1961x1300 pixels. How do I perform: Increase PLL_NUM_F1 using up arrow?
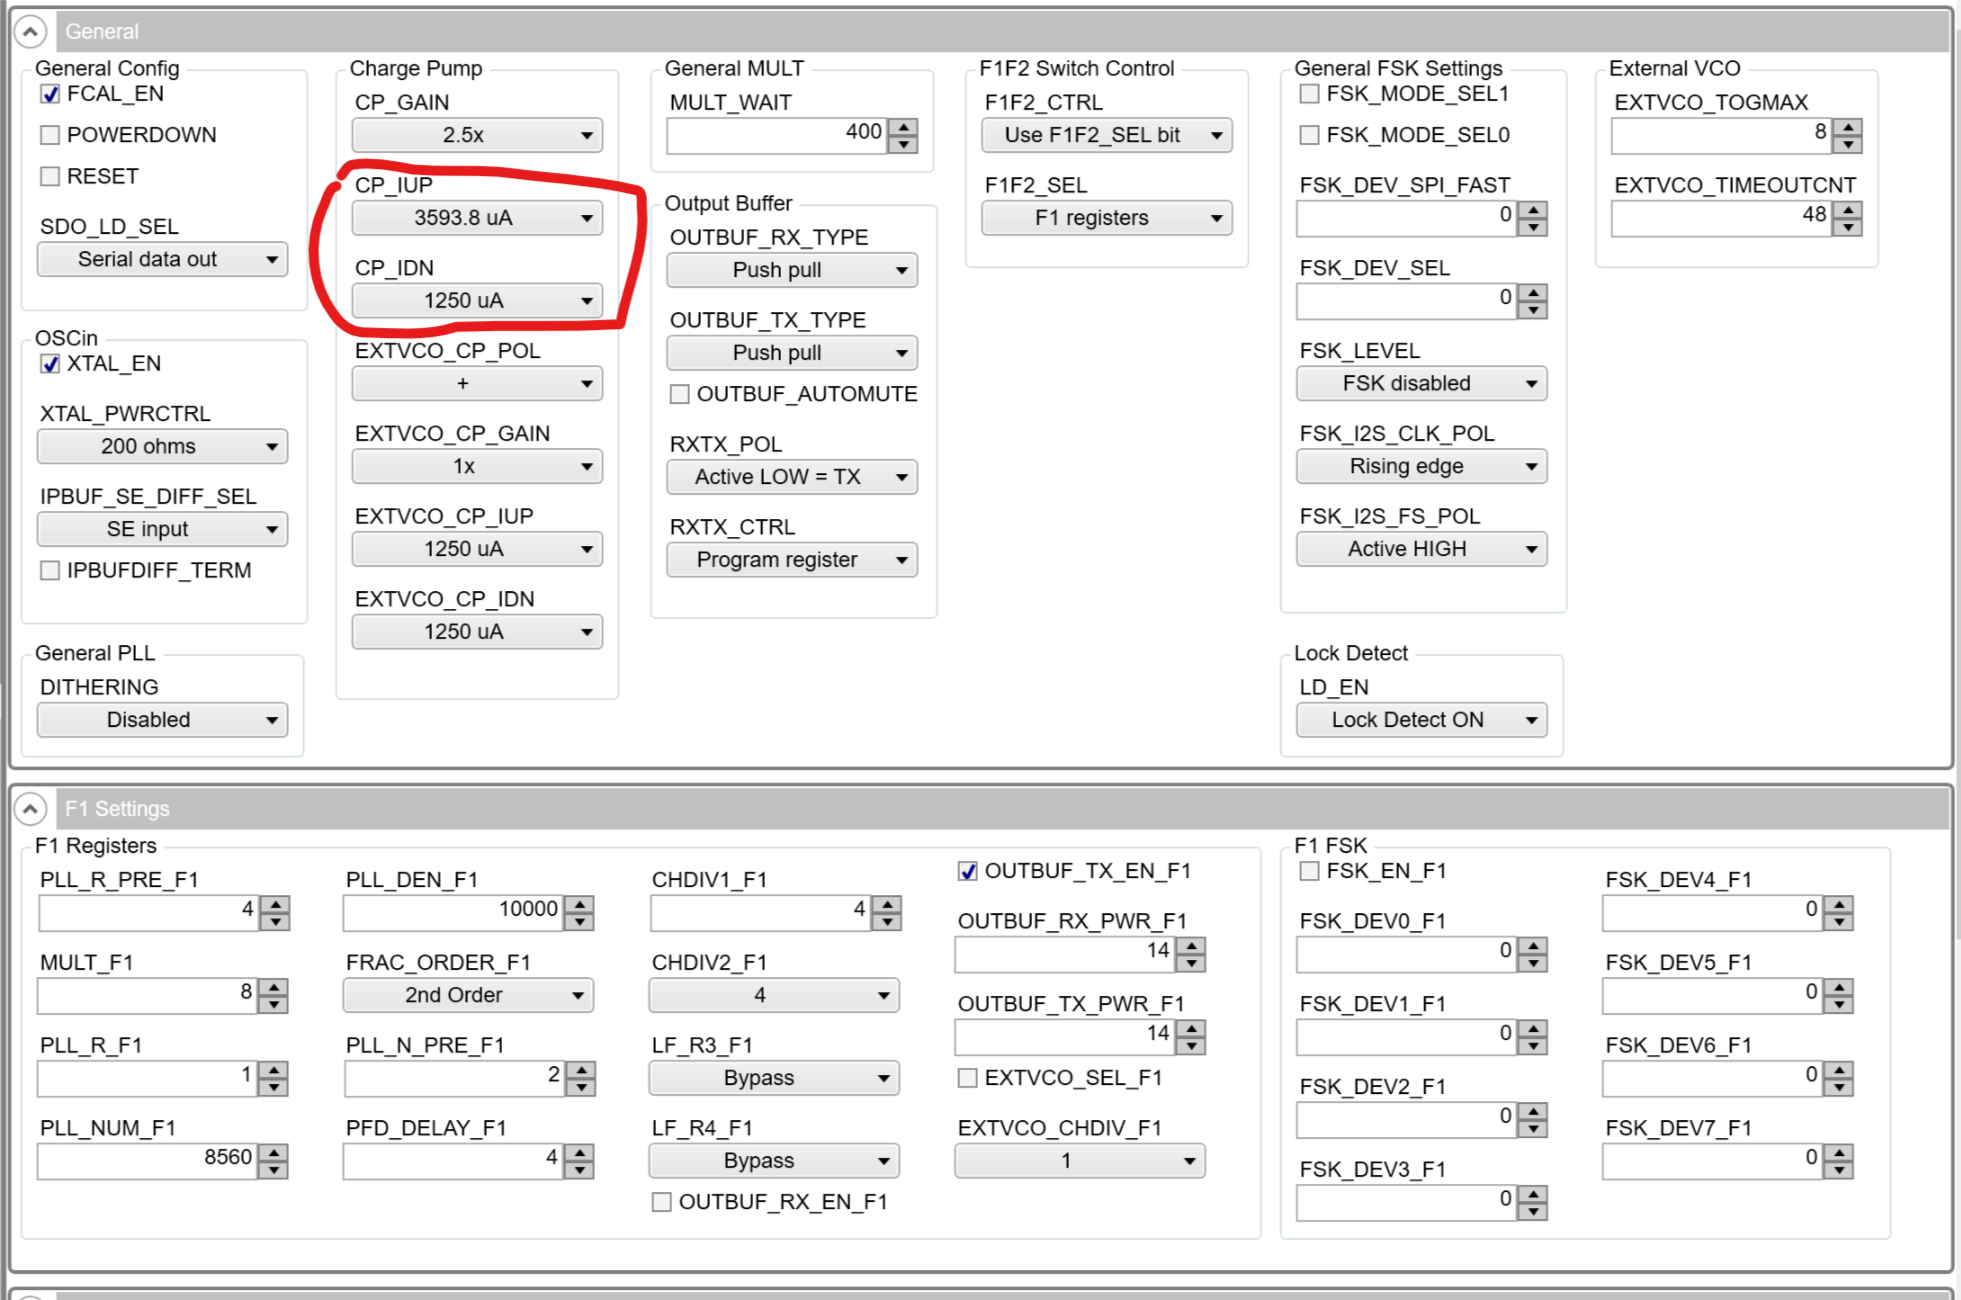274,1152
